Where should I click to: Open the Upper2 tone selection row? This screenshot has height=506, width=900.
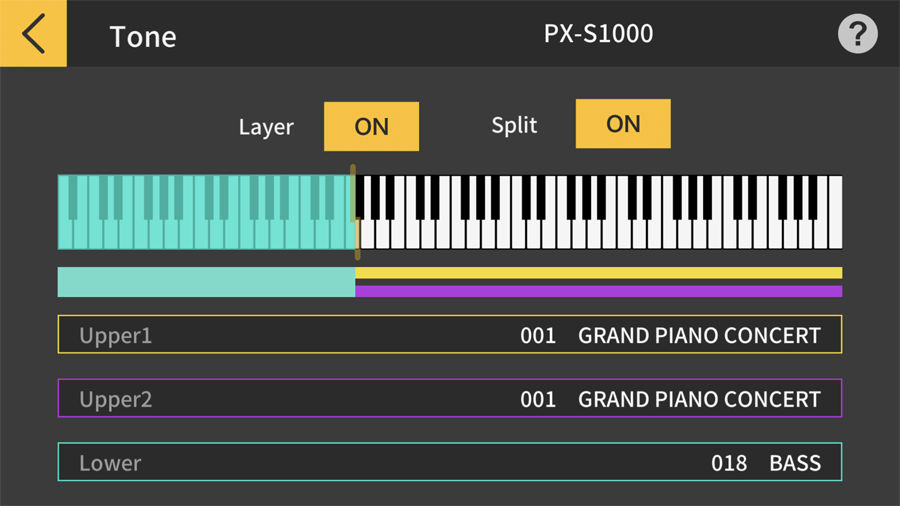[x=449, y=399]
